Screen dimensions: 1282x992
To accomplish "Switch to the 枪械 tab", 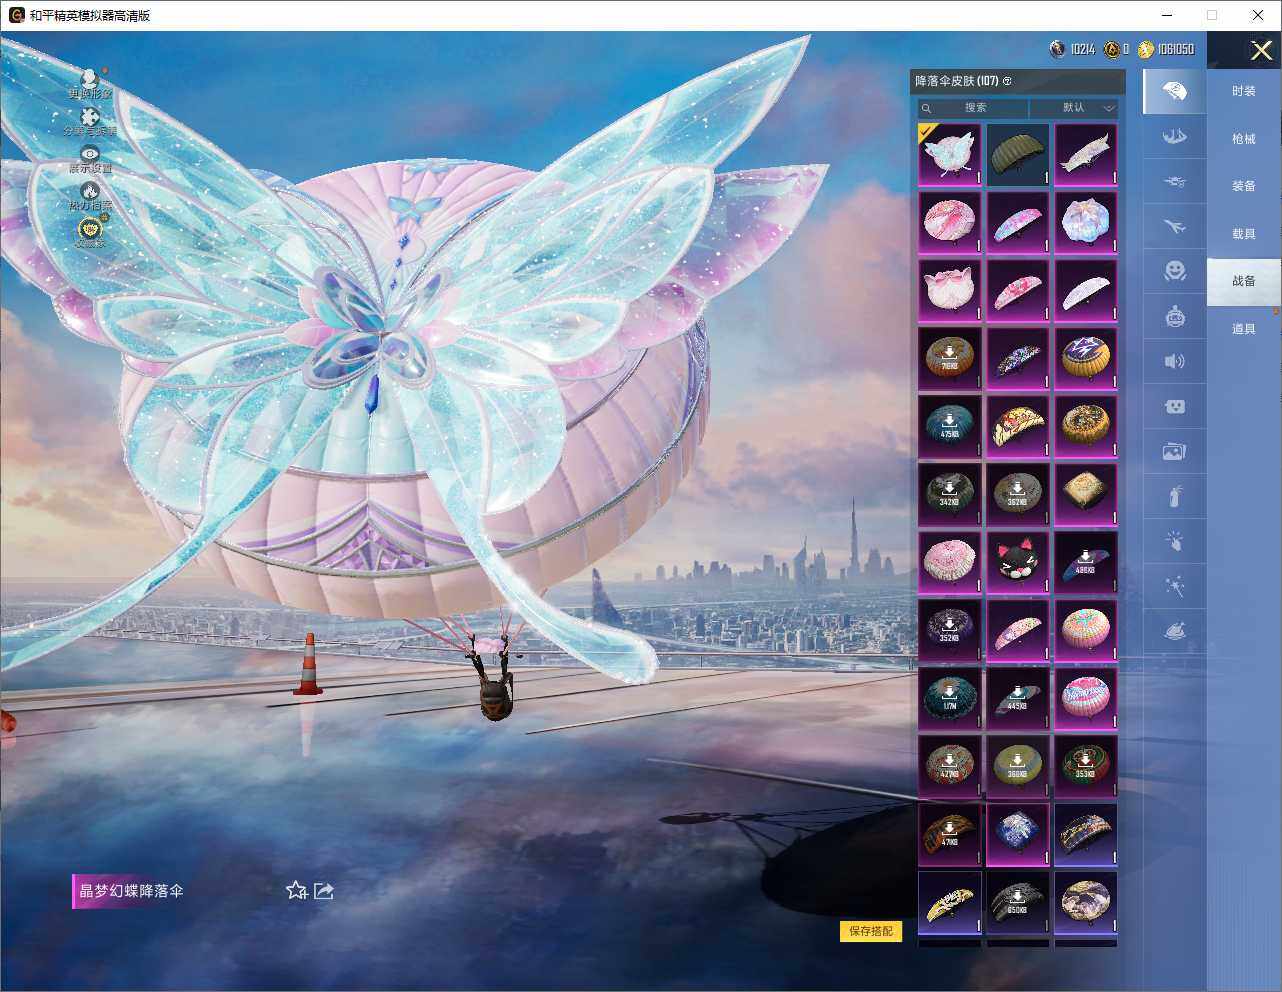I will click(1244, 139).
